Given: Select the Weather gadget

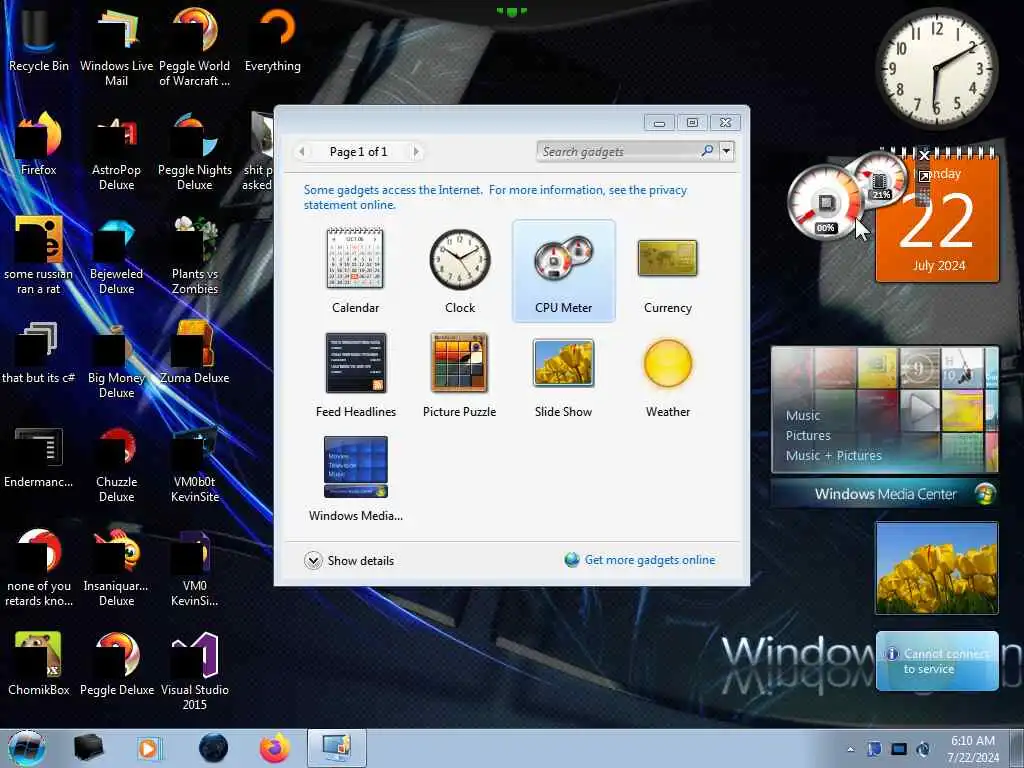Looking at the screenshot, I should pyautogui.click(x=667, y=375).
